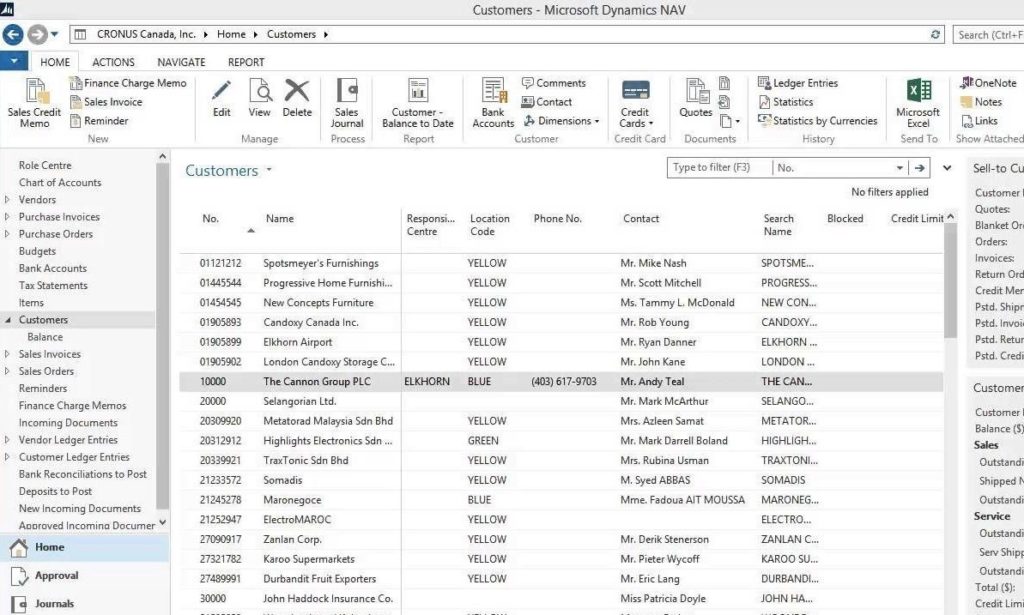Screen dimensions: 1024x615
Task: Open the filter field selector showing No.
Action: [841, 168]
